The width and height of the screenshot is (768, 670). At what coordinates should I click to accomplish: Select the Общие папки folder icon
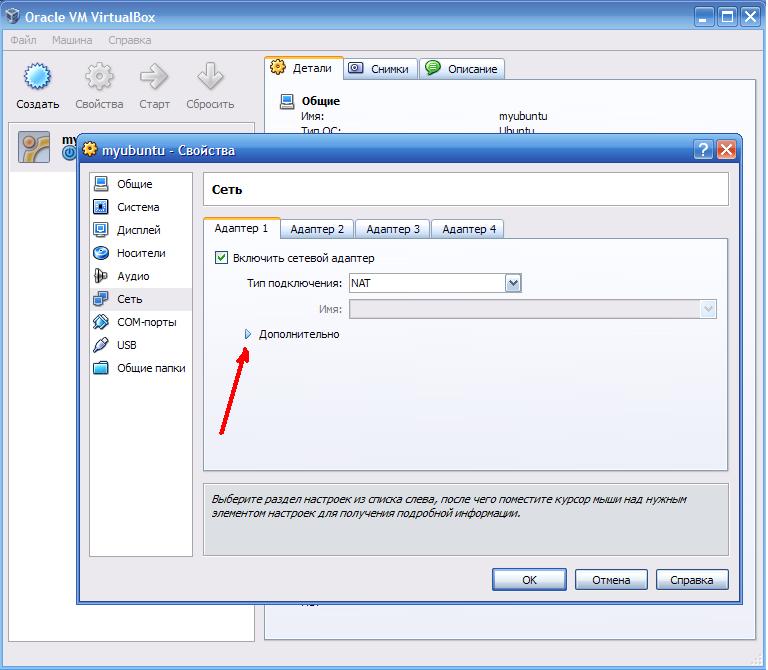pos(101,368)
